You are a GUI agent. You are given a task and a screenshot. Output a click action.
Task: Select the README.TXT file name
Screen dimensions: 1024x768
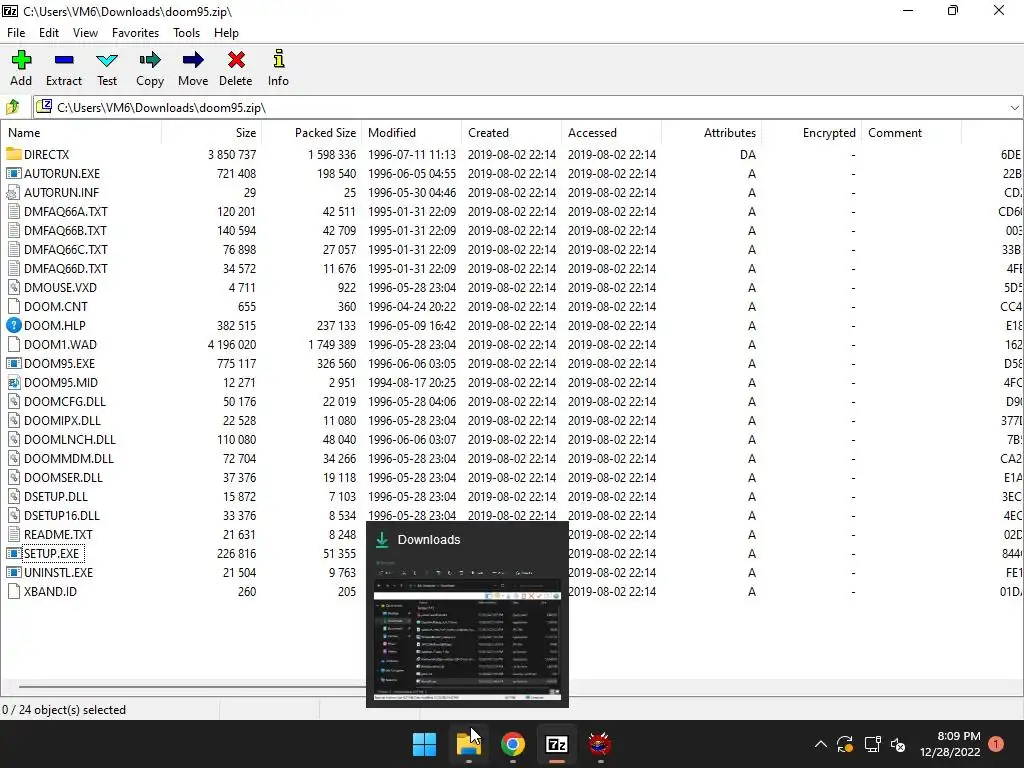(58, 534)
